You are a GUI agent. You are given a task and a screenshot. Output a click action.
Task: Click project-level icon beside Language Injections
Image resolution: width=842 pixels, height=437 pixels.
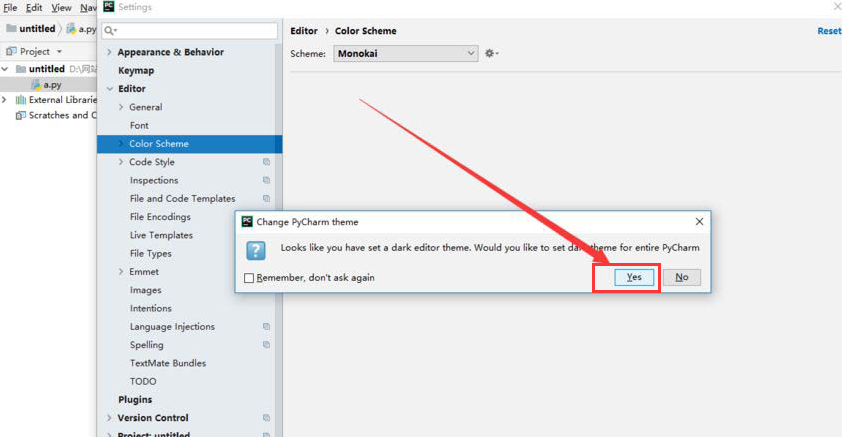click(266, 326)
